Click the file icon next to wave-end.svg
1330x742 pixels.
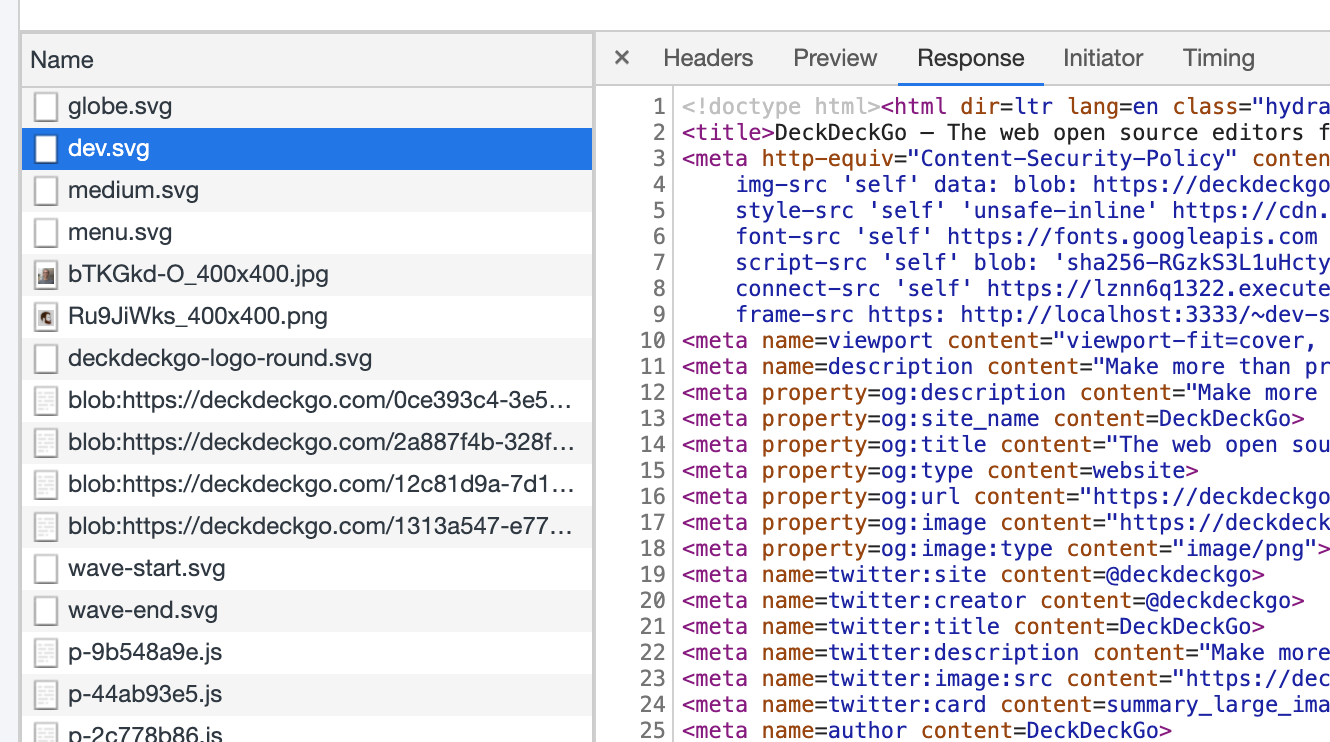[46, 610]
